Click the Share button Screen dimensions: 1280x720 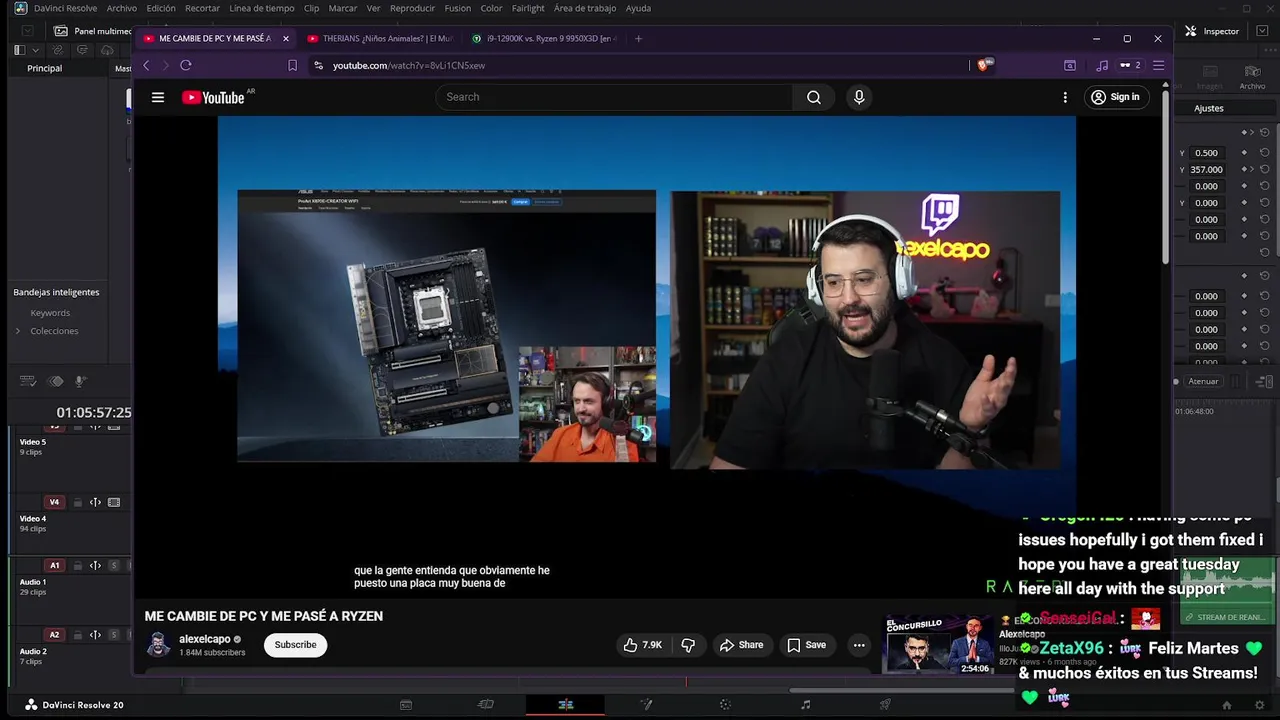(742, 645)
